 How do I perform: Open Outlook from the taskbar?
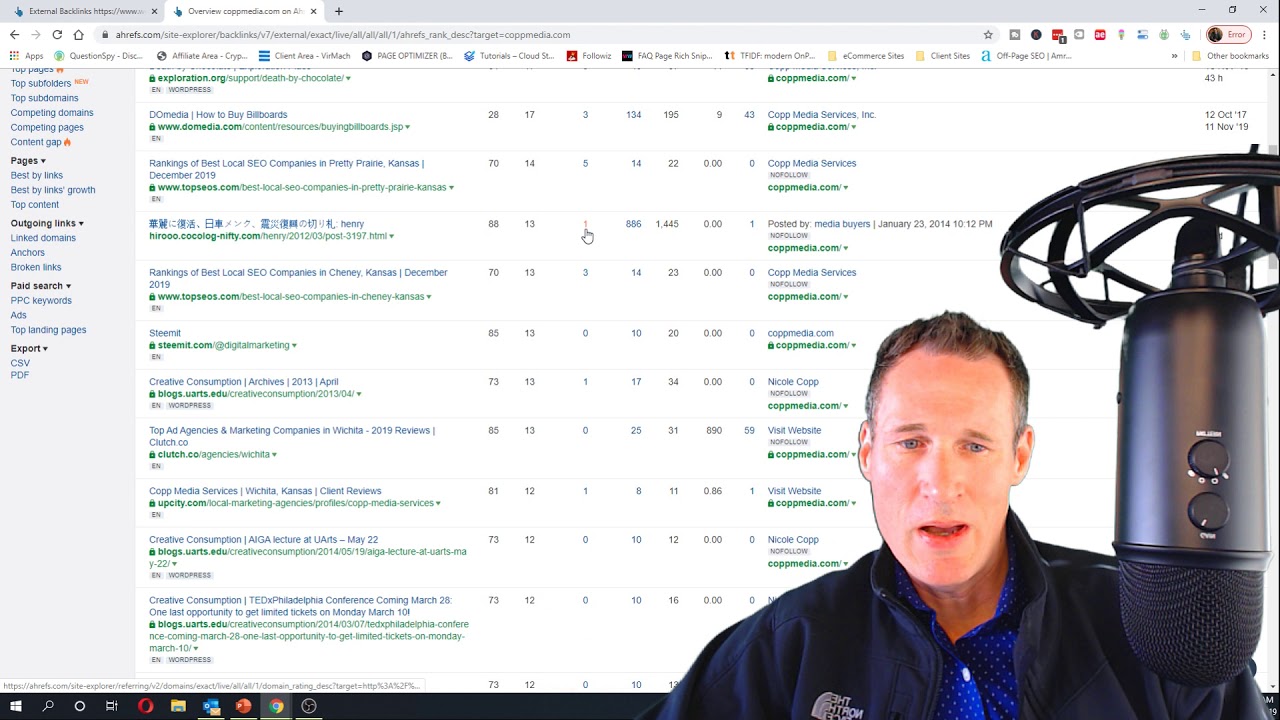pyautogui.click(x=211, y=706)
